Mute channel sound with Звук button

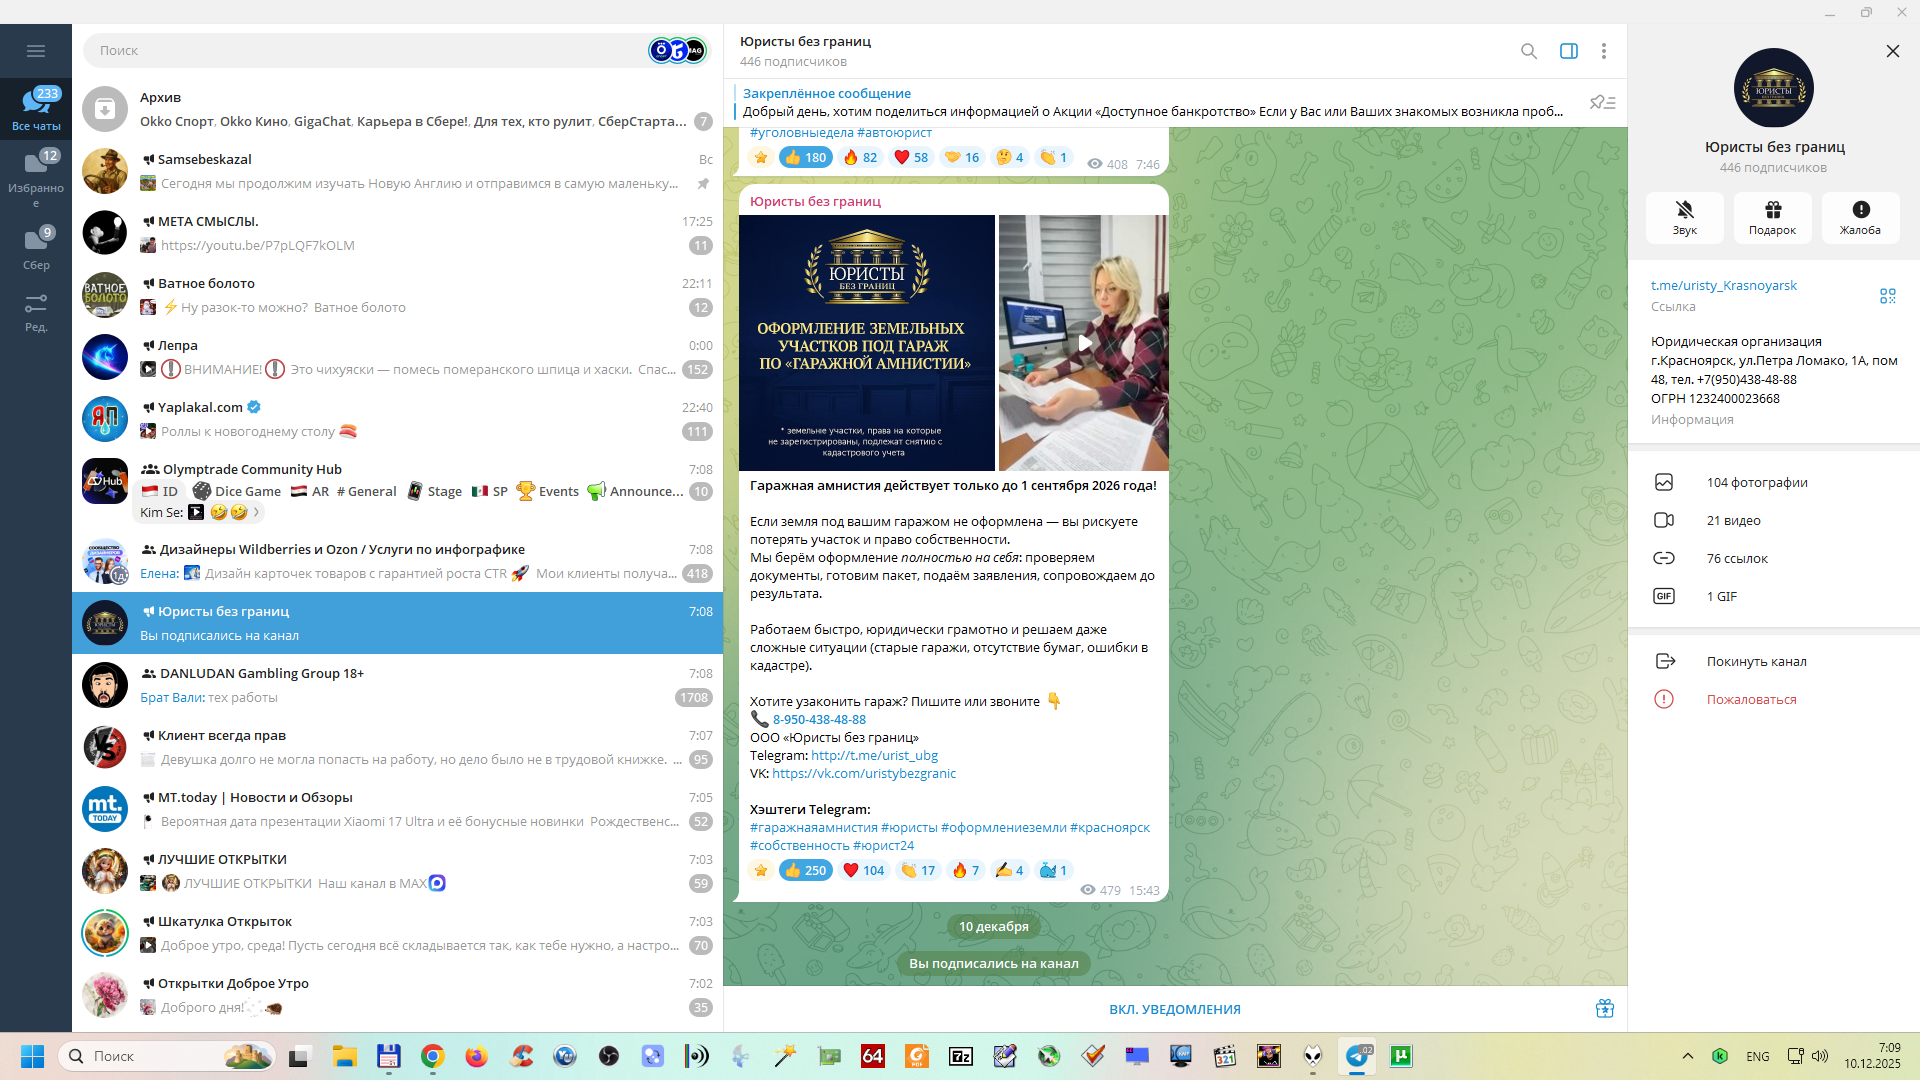[1684, 217]
